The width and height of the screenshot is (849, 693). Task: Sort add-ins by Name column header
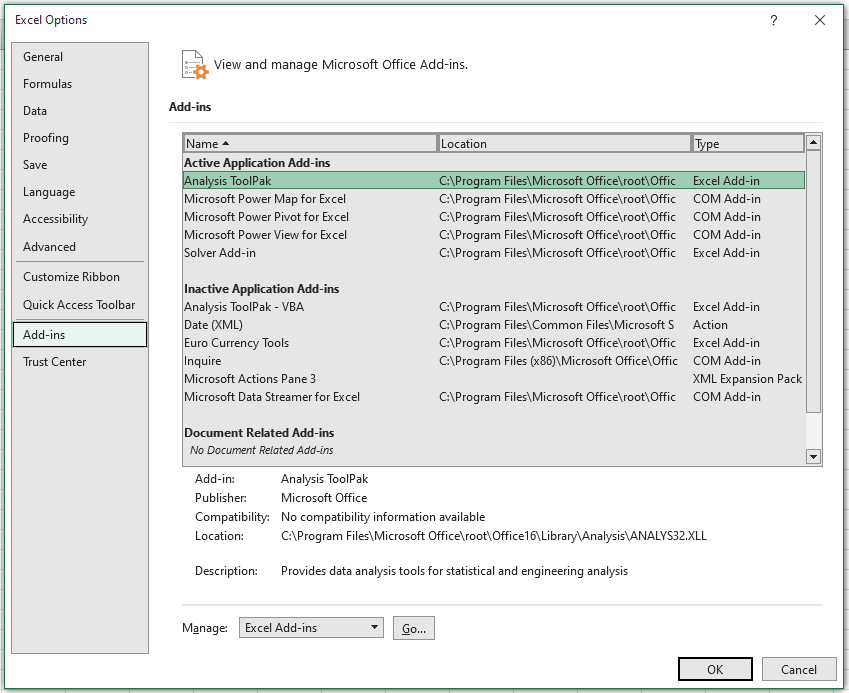click(310, 143)
